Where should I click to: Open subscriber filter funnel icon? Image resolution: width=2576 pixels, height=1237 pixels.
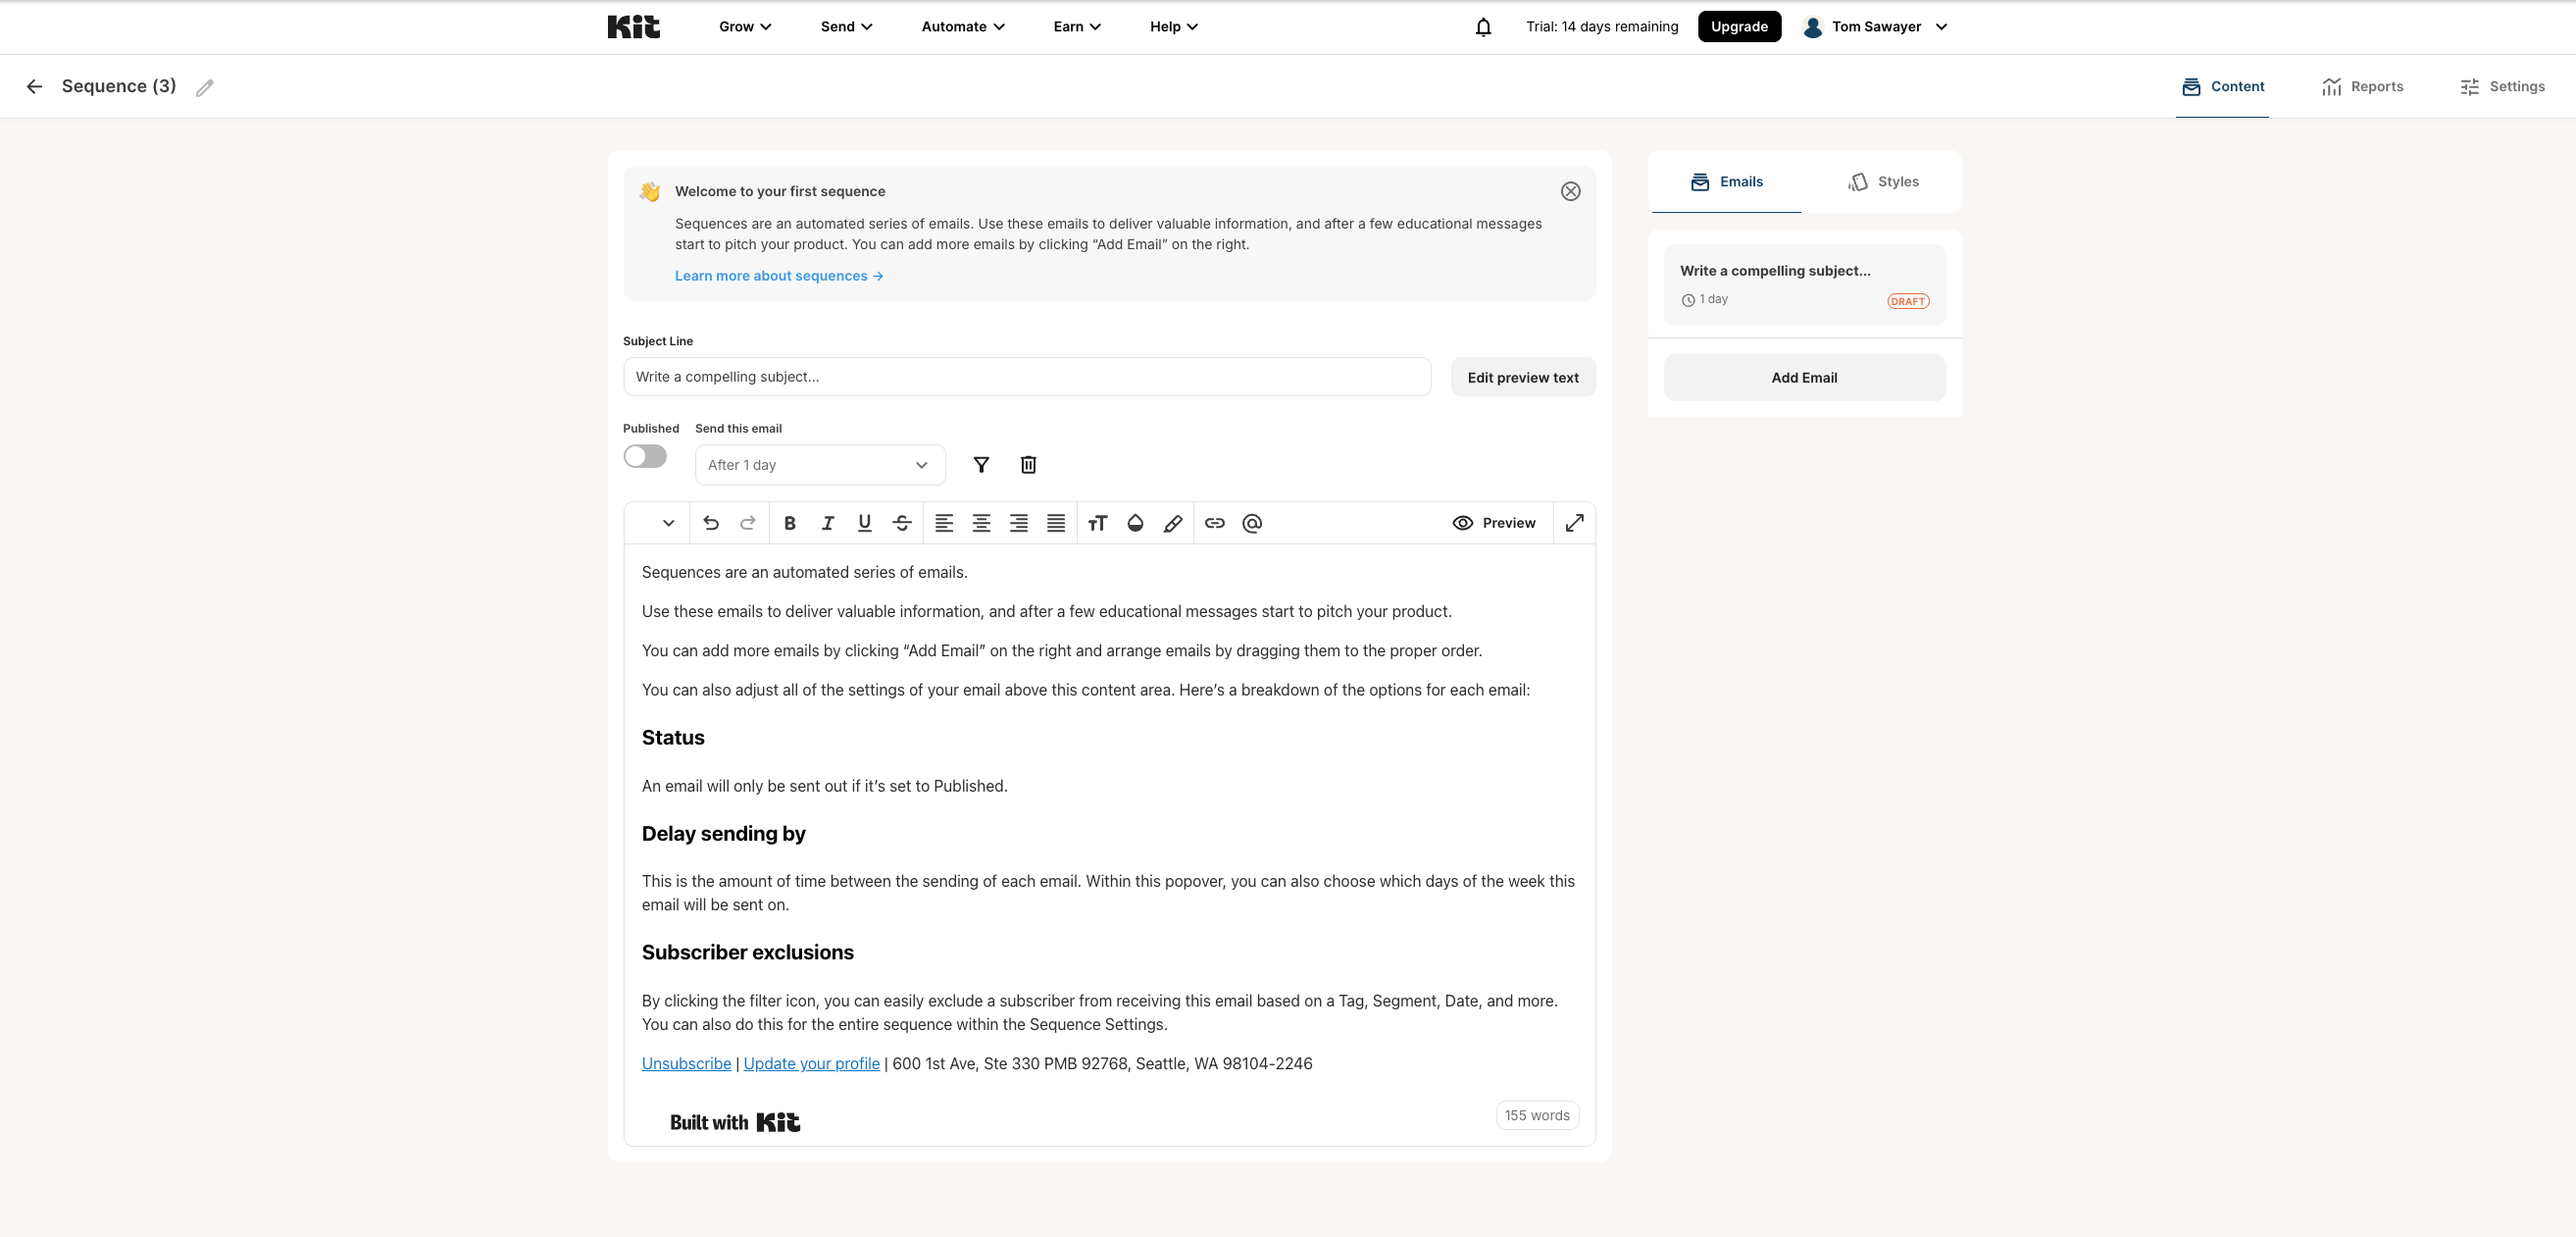pyautogui.click(x=981, y=465)
